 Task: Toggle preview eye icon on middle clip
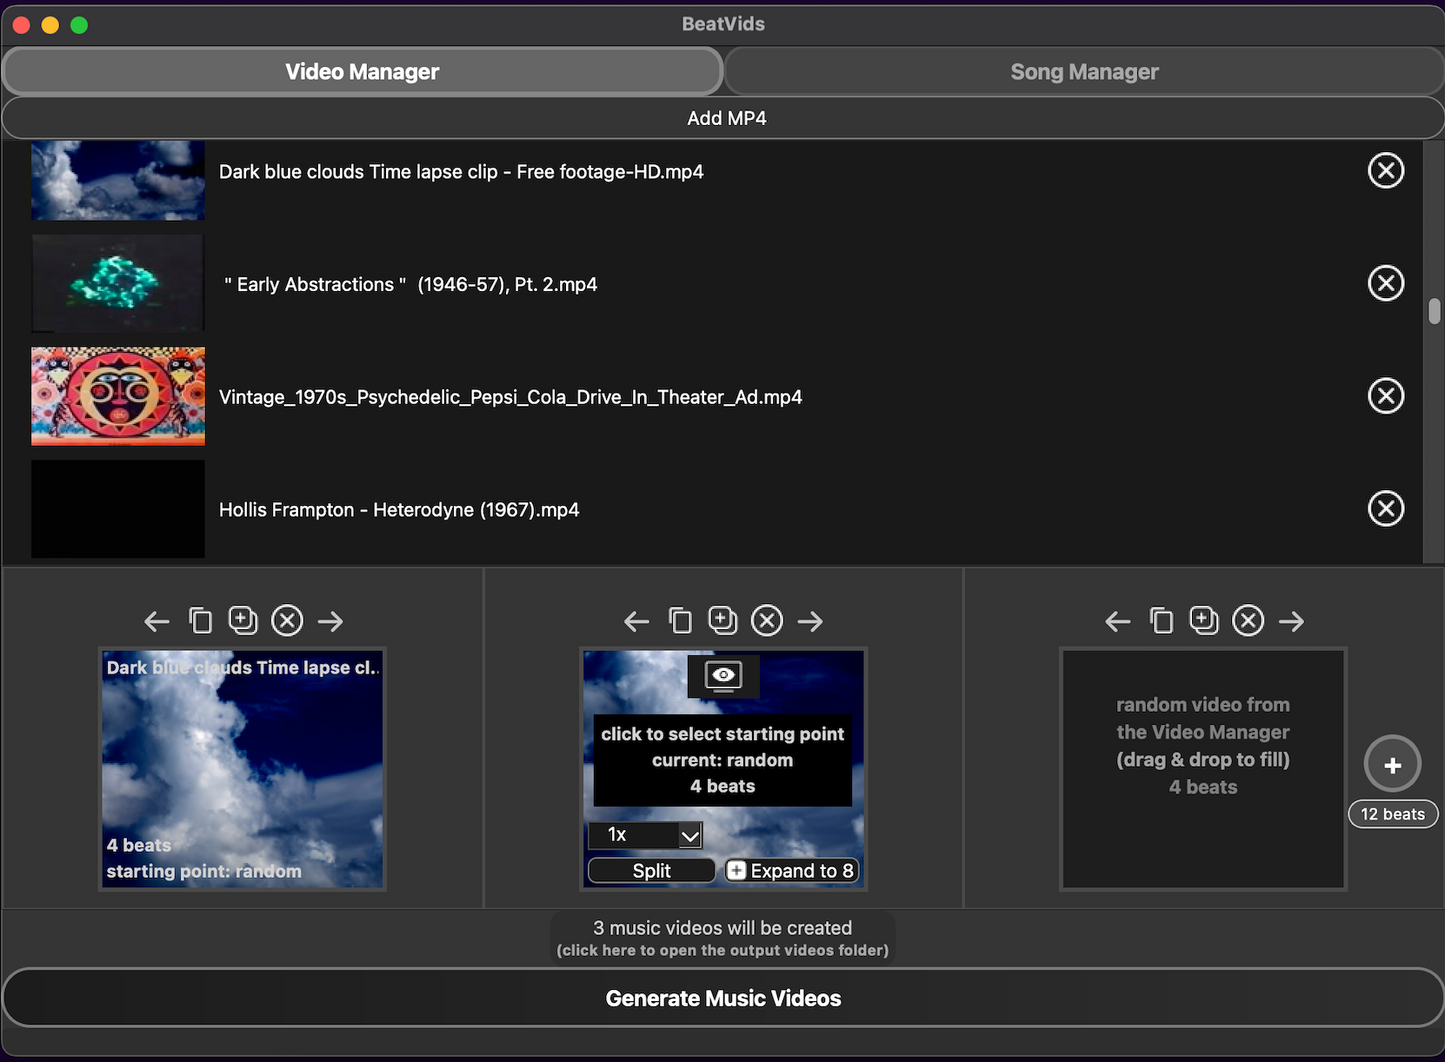[723, 675]
